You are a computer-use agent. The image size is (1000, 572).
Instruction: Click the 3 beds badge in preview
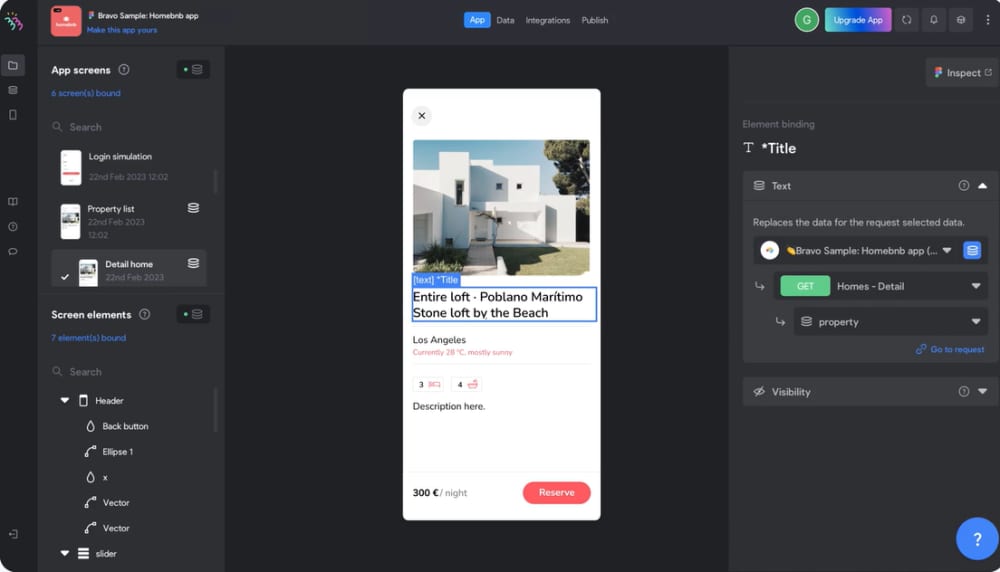pyautogui.click(x=428, y=384)
